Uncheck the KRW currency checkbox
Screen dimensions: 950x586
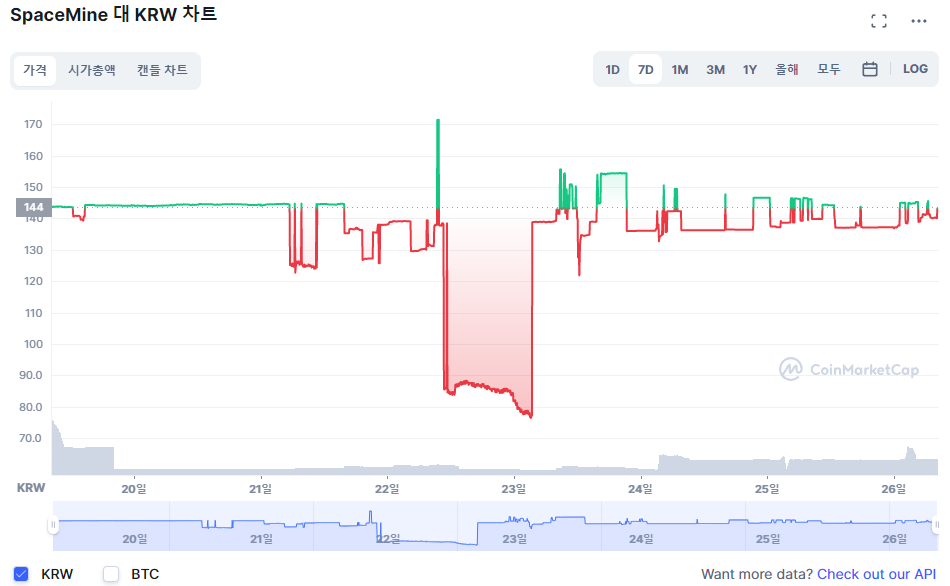pos(21,573)
